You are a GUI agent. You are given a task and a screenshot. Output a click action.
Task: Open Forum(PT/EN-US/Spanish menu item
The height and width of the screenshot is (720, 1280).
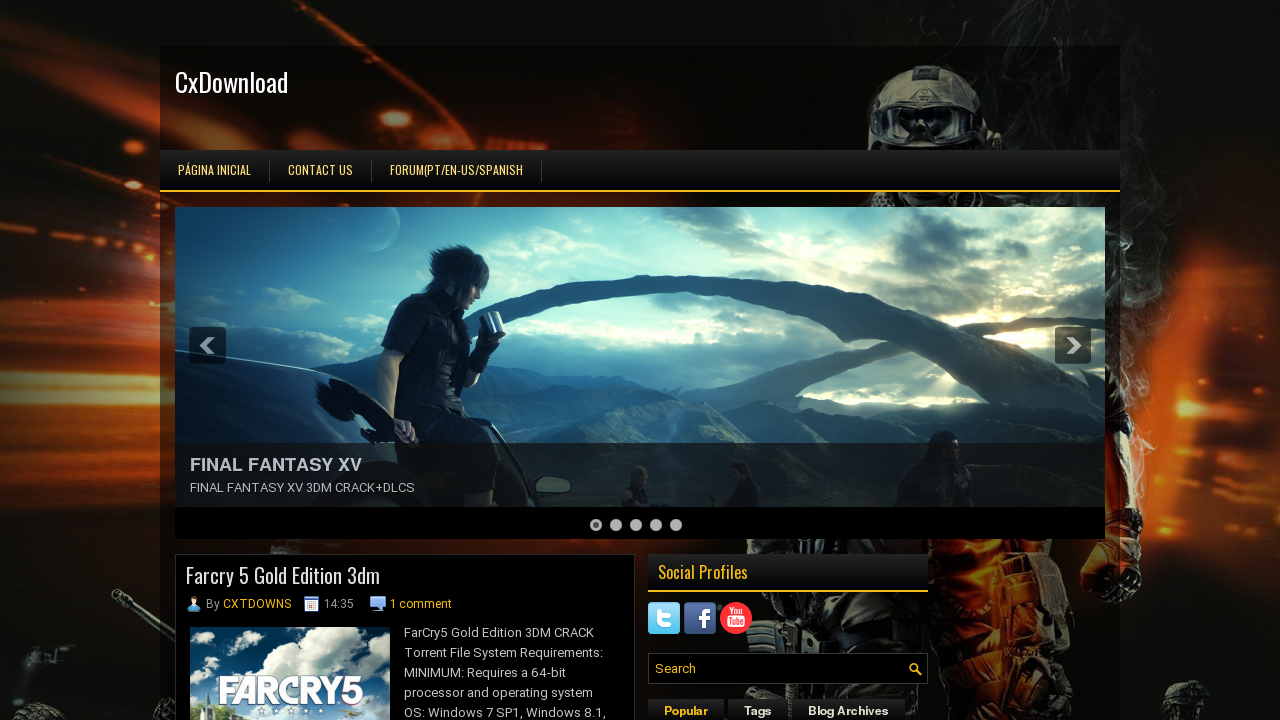456,170
